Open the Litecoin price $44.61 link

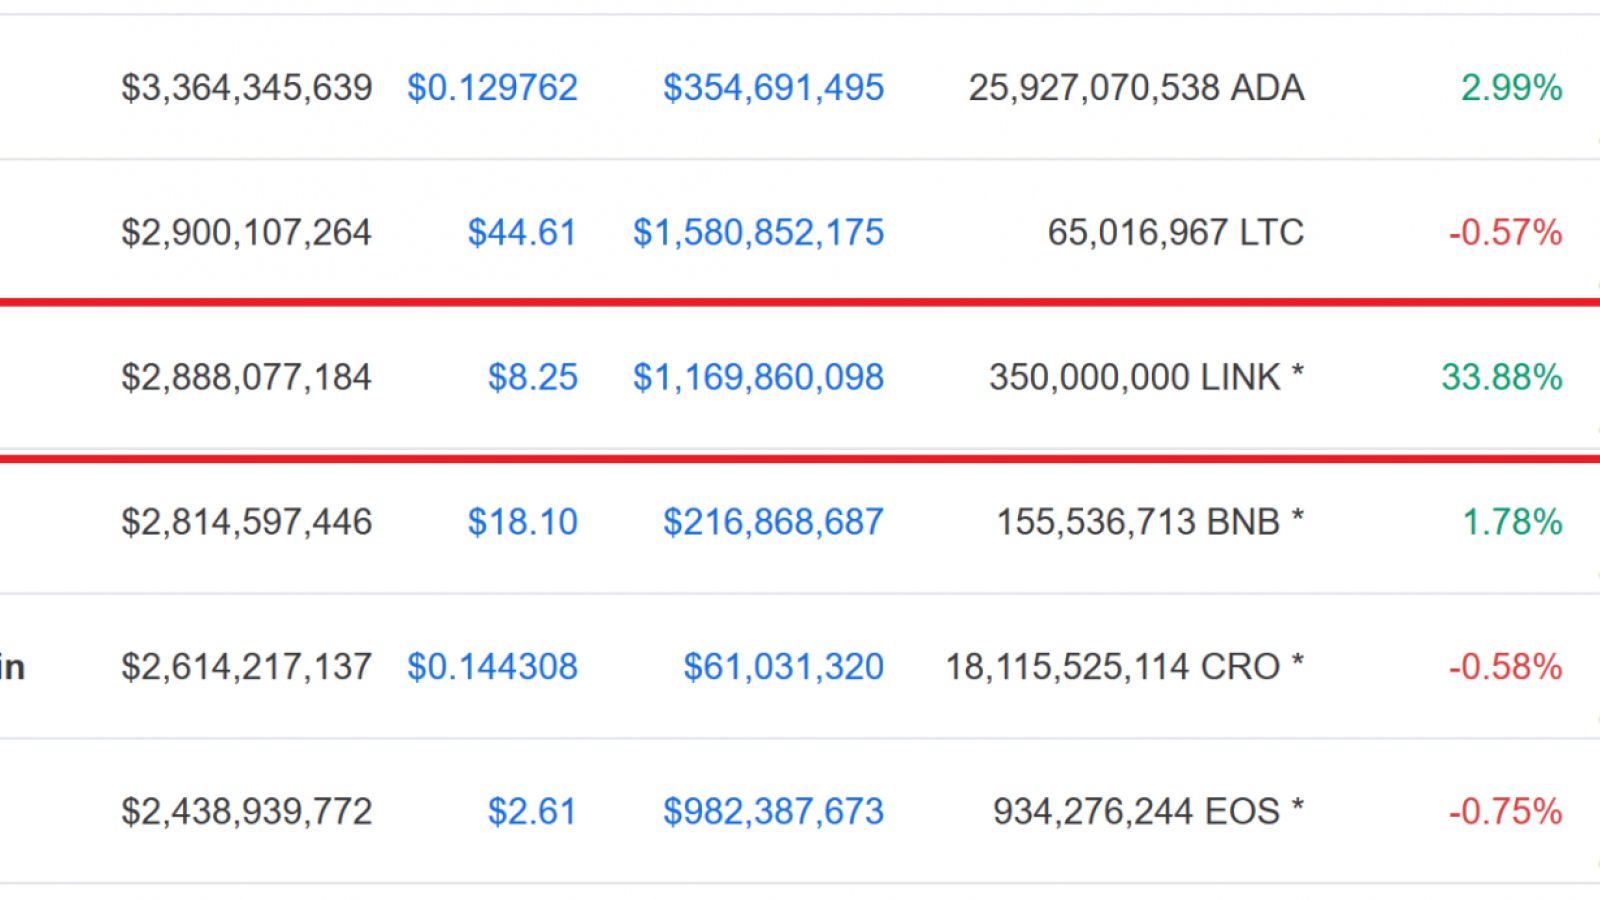click(x=522, y=233)
